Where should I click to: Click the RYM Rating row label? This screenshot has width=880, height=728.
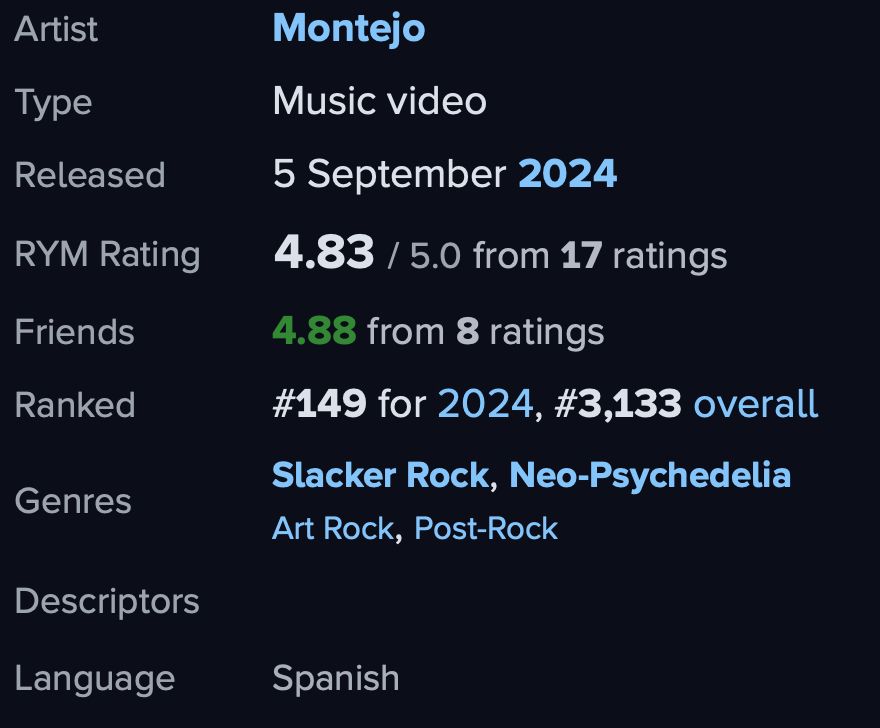108,255
